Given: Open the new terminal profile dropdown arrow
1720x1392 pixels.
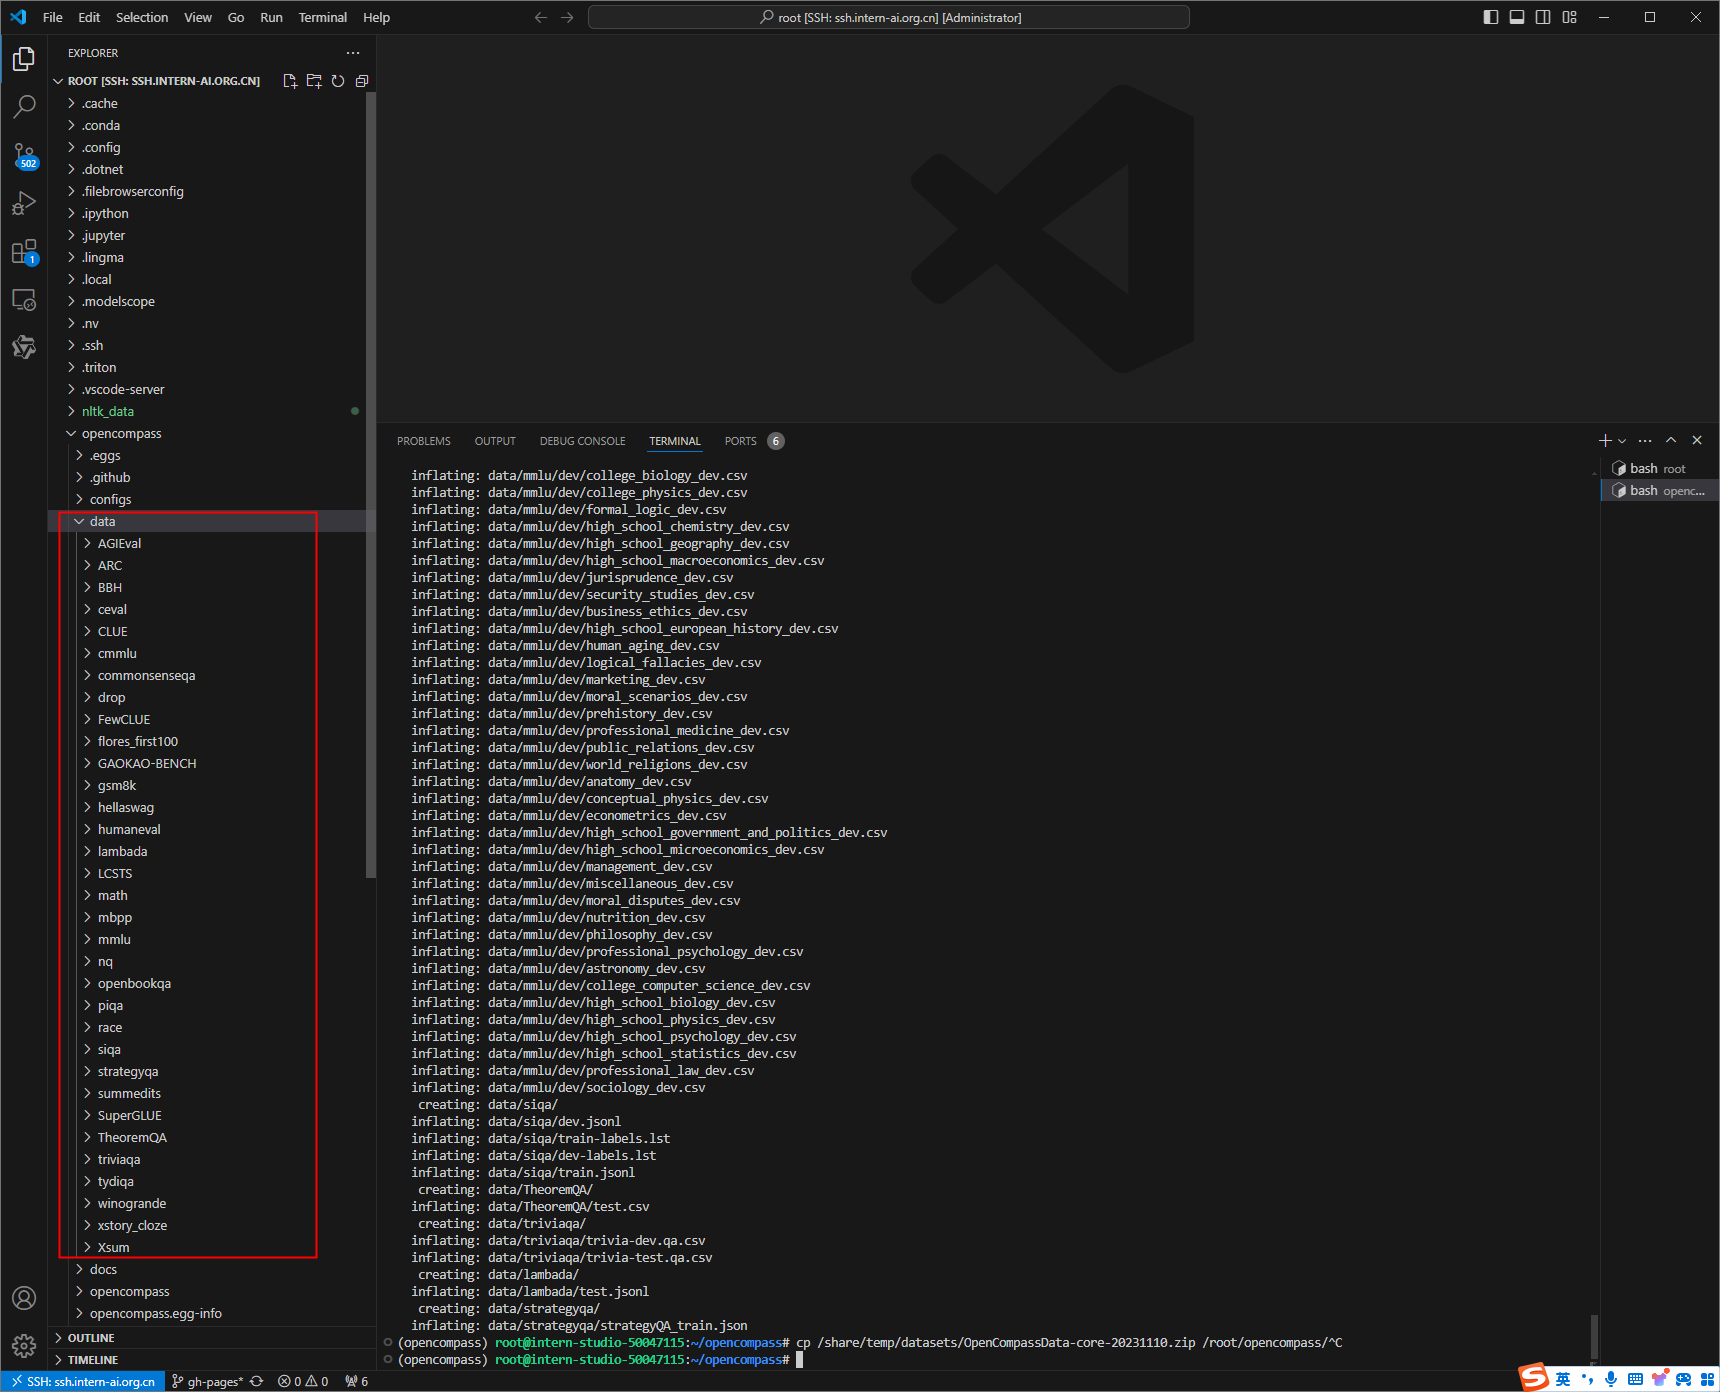Looking at the screenshot, I should coord(1622,441).
